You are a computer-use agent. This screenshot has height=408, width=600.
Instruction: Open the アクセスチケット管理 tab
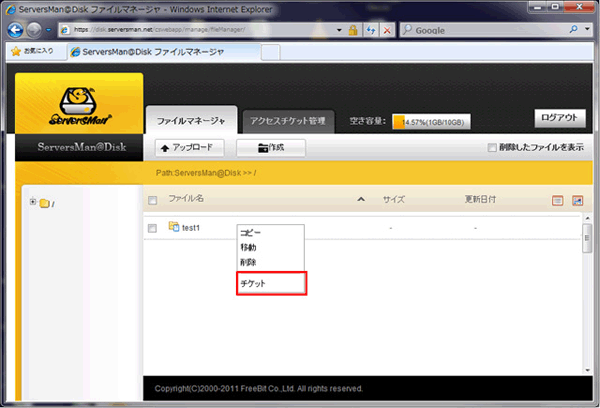click(286, 121)
